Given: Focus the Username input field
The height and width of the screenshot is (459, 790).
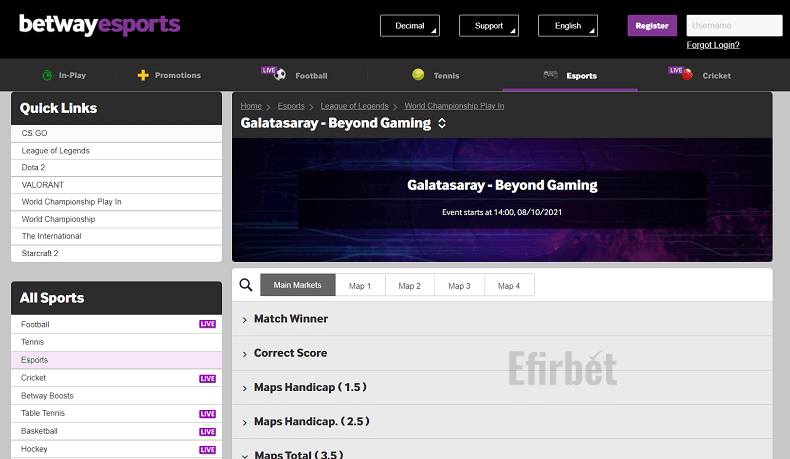Looking at the screenshot, I should tap(734, 26).
